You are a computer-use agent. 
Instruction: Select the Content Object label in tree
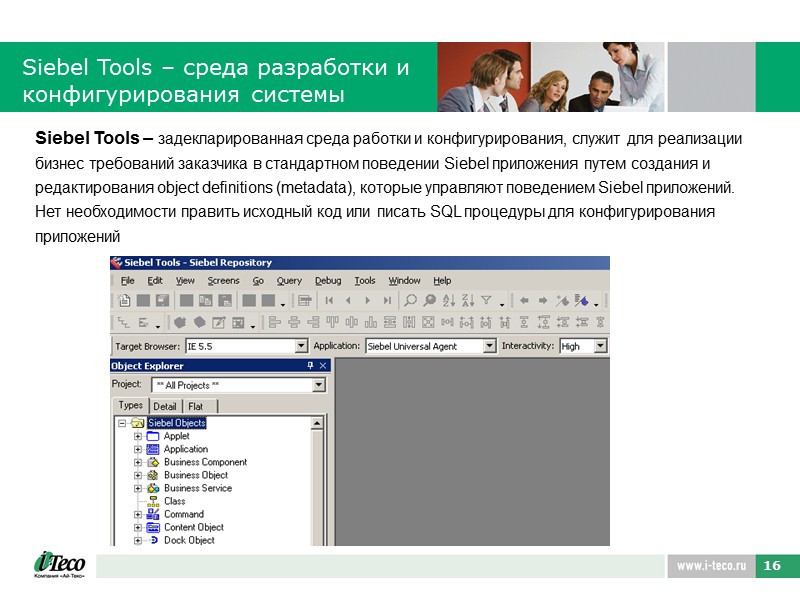[194, 528]
